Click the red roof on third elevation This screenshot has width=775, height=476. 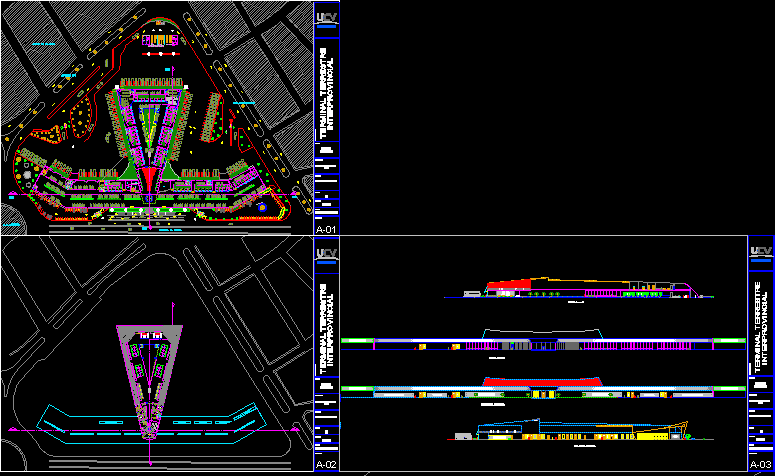point(542,381)
